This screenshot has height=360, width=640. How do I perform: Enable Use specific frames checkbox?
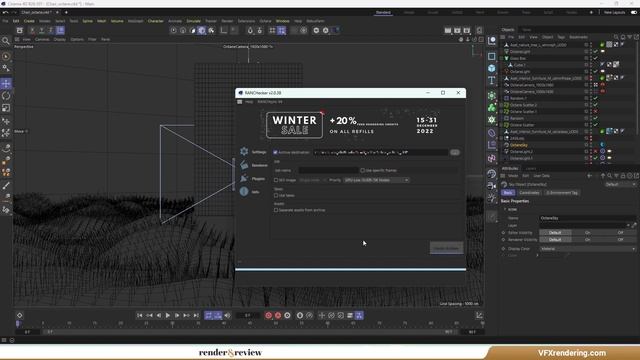coord(362,170)
